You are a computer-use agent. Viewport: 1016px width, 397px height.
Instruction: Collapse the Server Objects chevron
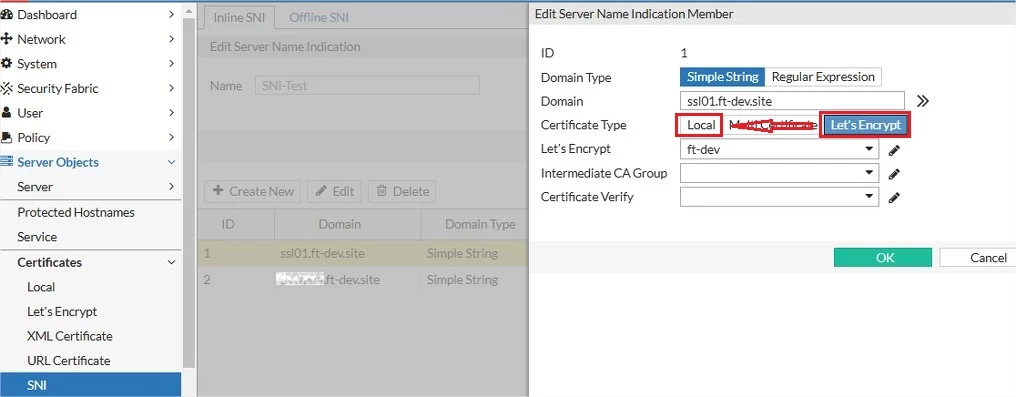click(x=171, y=162)
